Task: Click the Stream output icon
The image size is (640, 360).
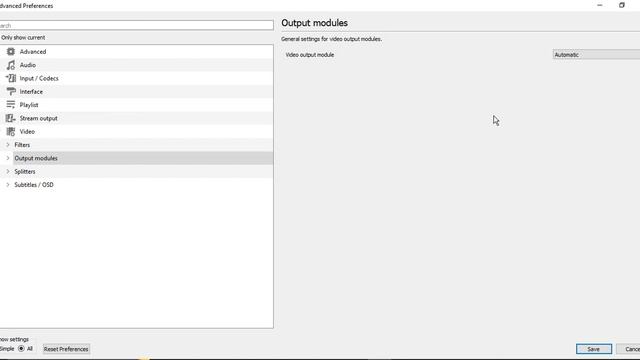Action: (11, 118)
